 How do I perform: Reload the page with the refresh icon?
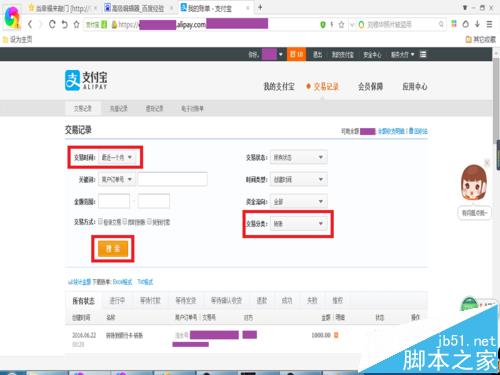52,24
